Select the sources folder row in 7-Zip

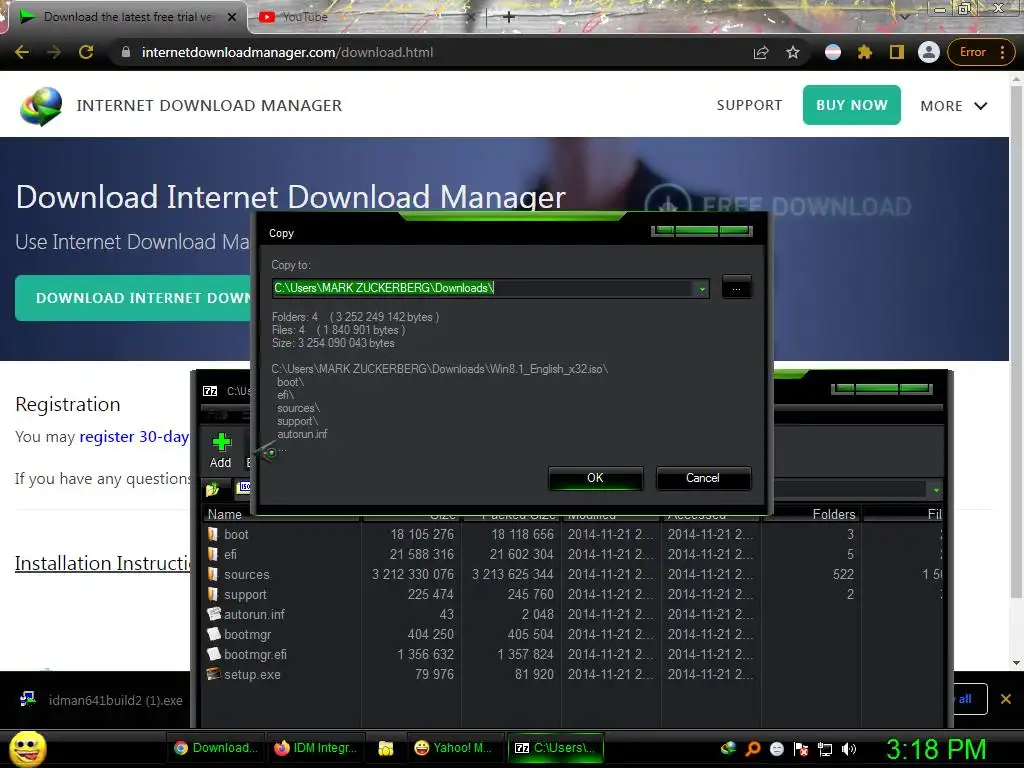(572, 575)
